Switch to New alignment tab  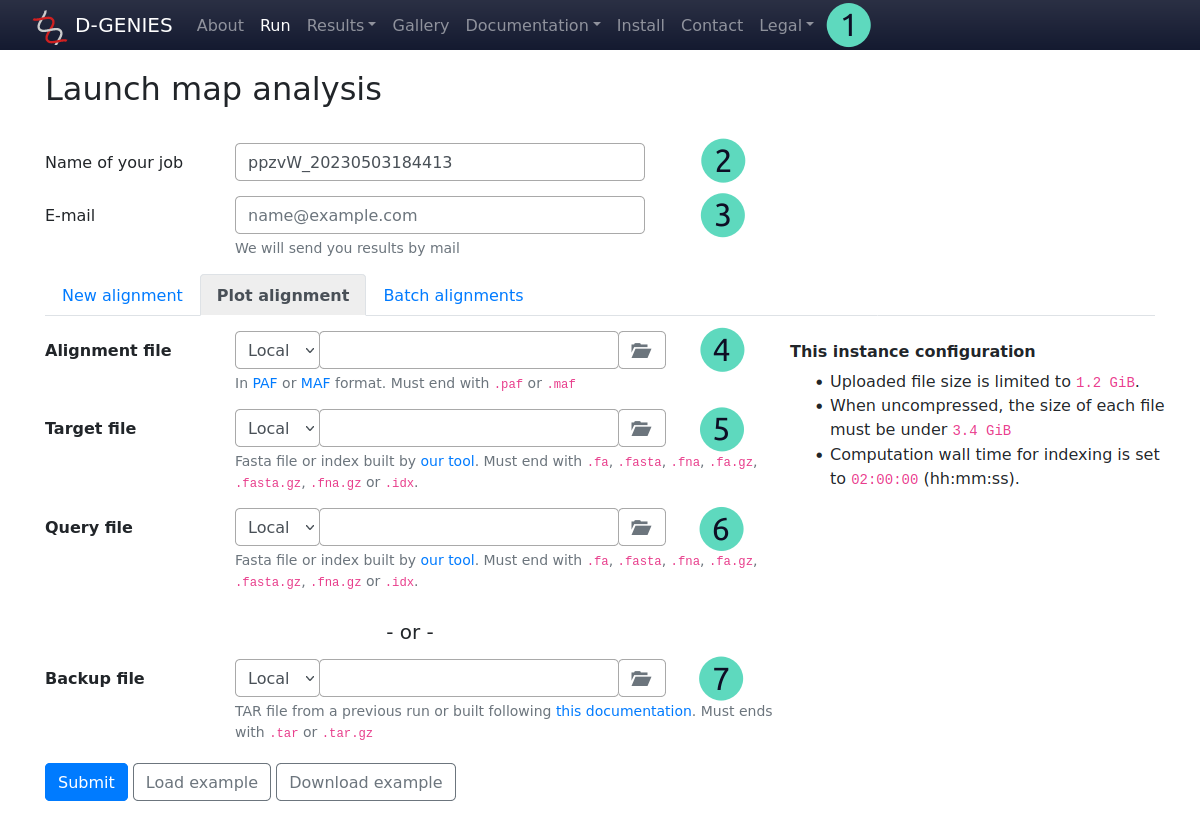click(x=122, y=296)
